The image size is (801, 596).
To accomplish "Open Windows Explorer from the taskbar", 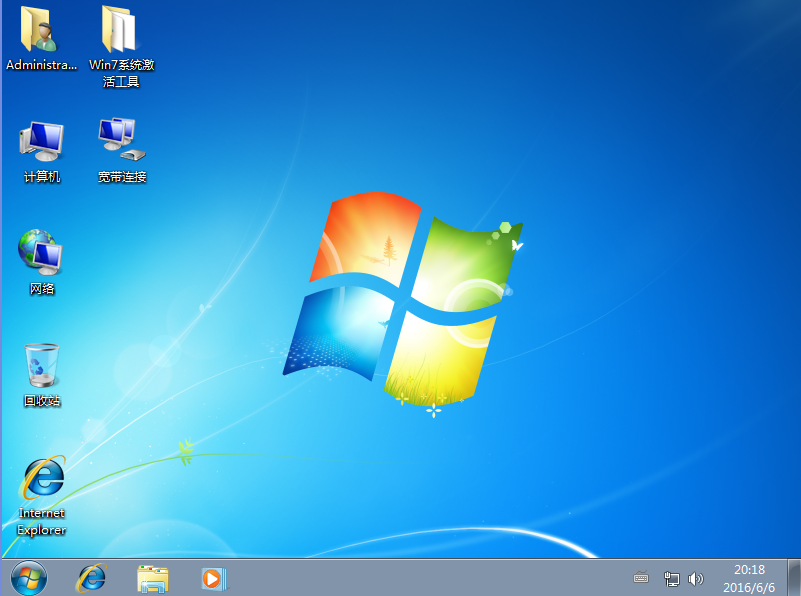I will [151, 578].
